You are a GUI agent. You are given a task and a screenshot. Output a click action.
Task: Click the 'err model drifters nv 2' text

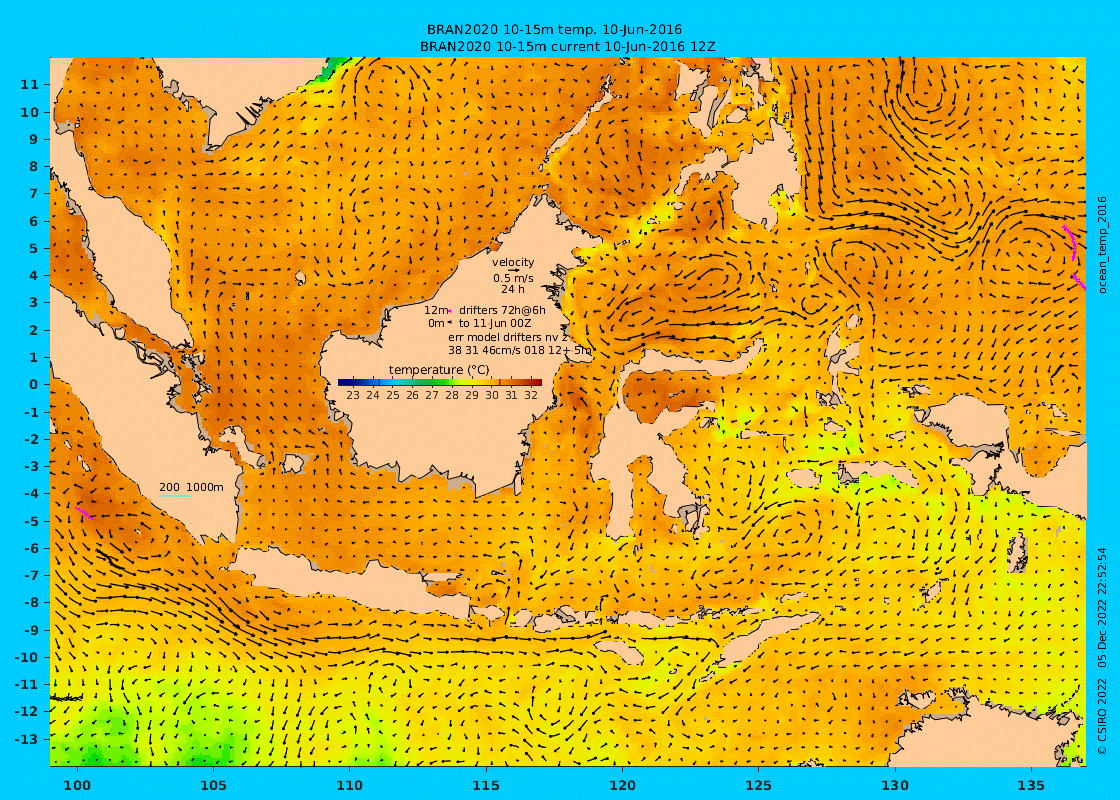tap(508, 337)
